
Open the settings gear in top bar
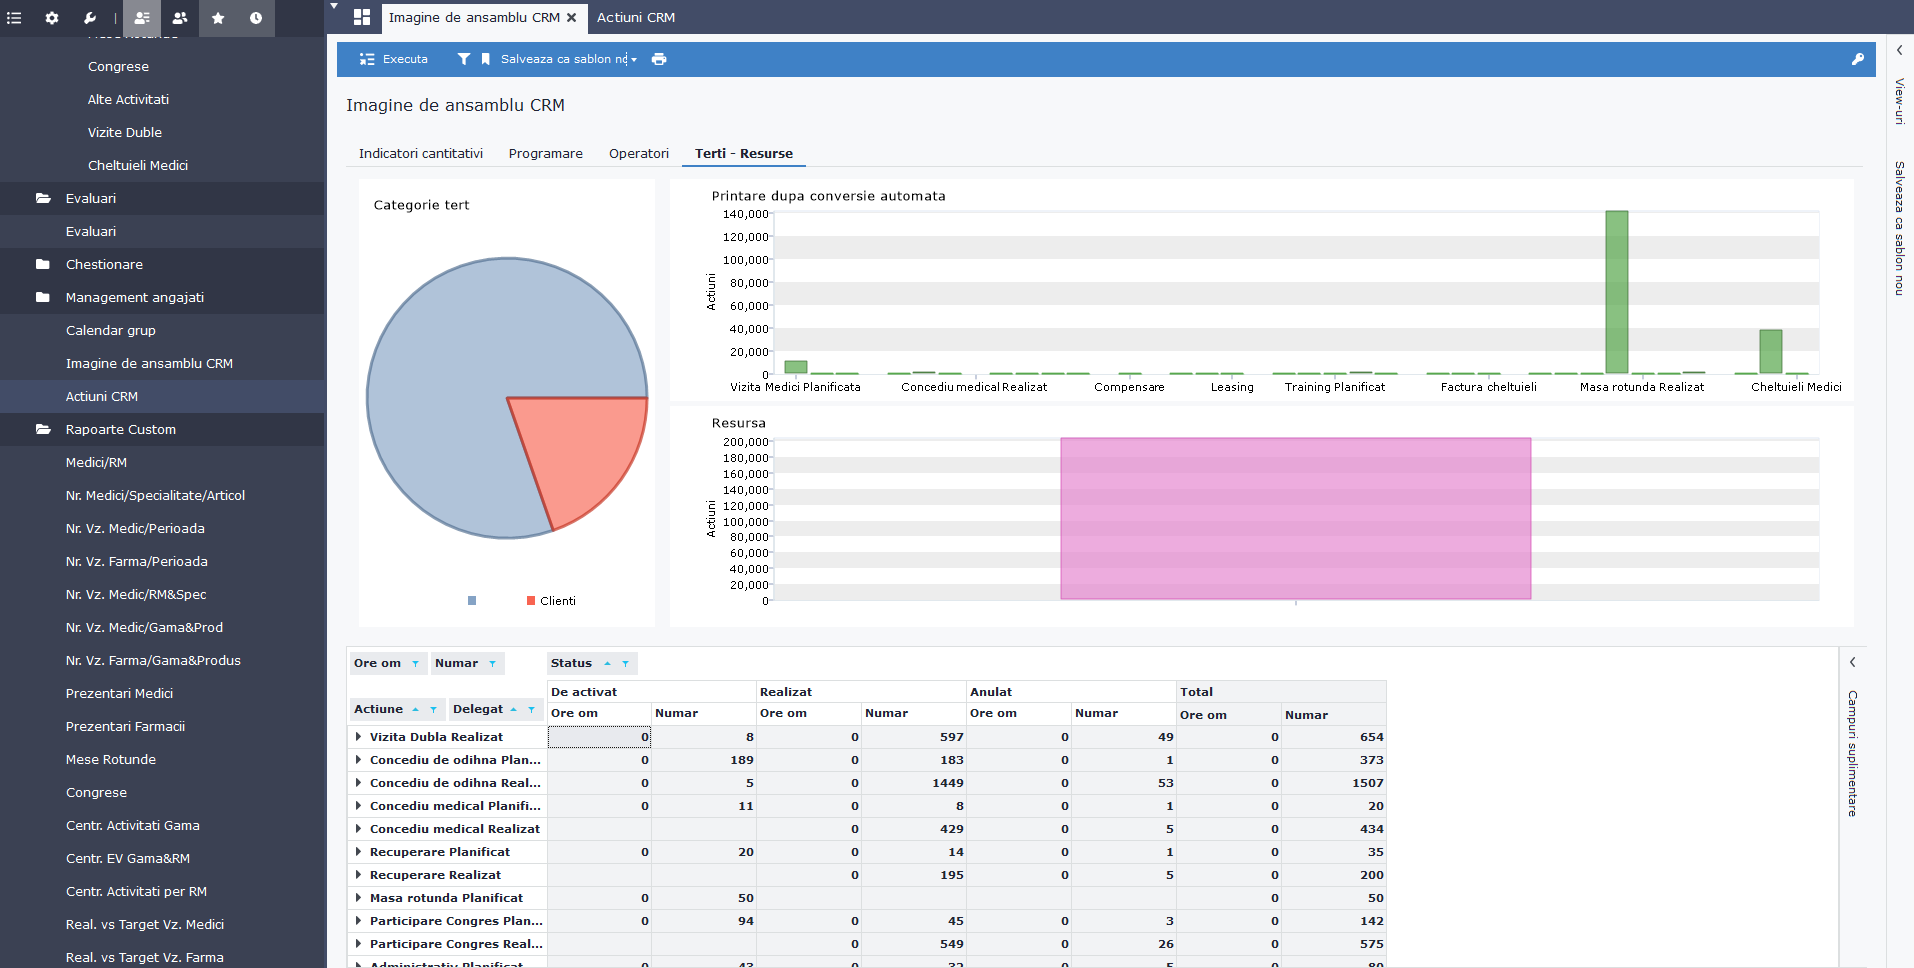coord(52,18)
